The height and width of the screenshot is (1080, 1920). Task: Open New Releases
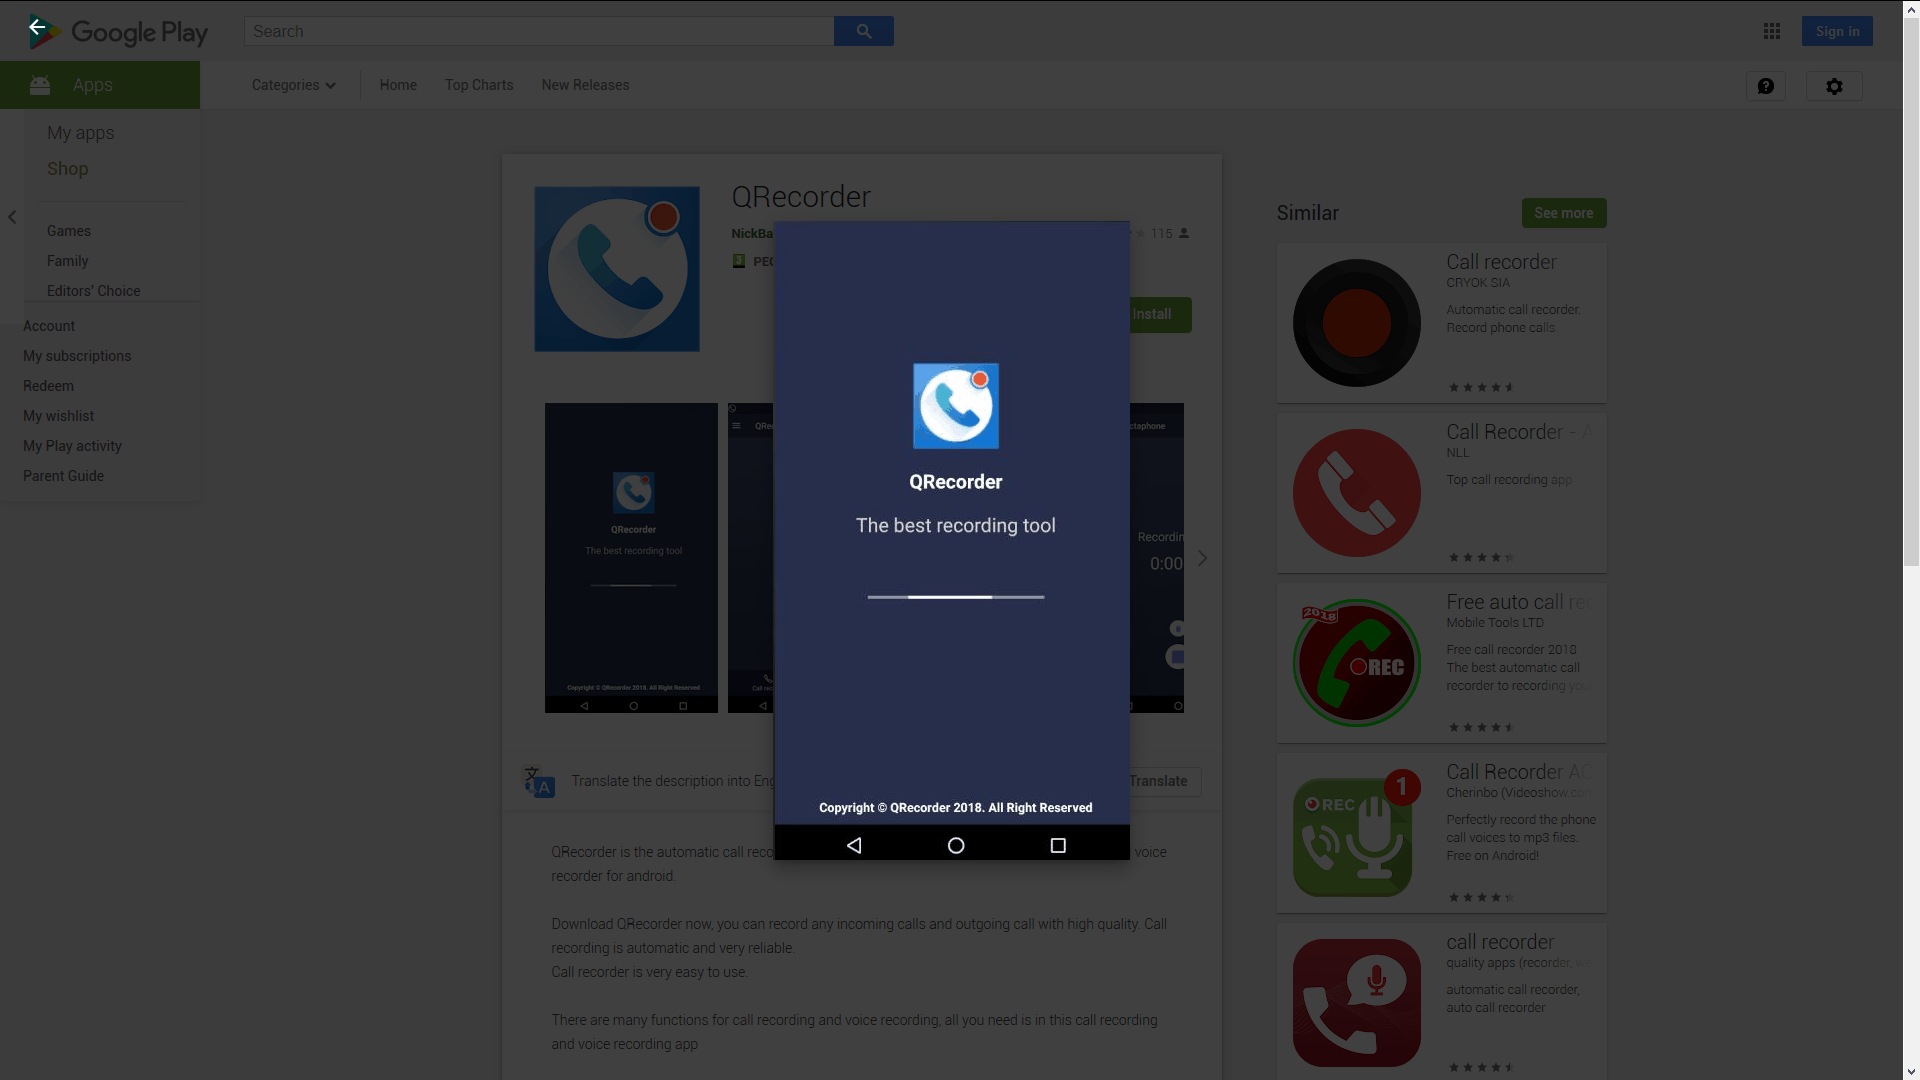(x=586, y=85)
